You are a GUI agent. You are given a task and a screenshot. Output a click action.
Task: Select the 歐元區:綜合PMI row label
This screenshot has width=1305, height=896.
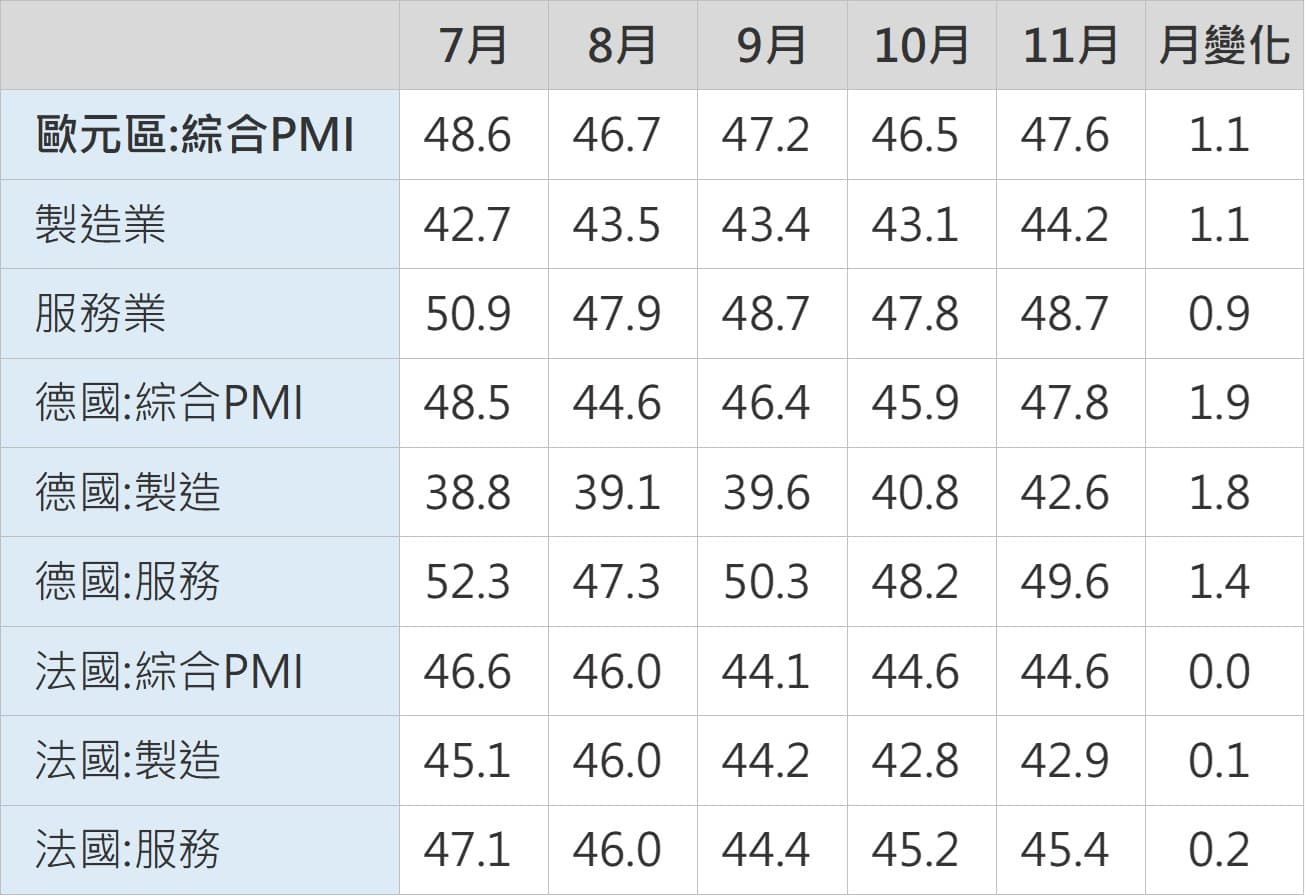(196, 135)
